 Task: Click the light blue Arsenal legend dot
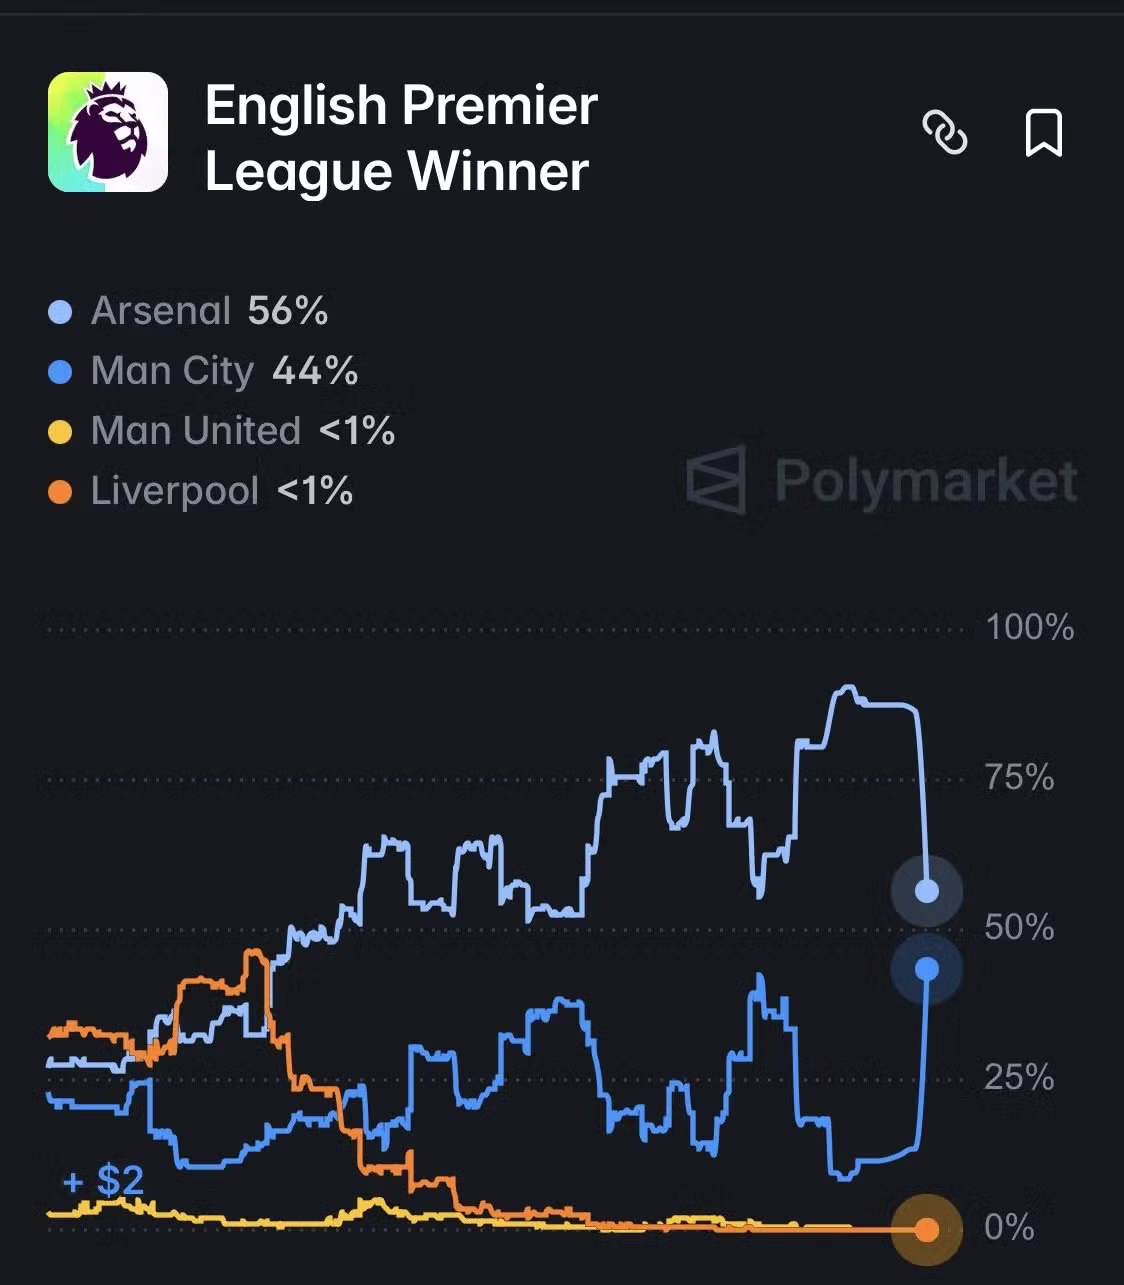point(60,312)
